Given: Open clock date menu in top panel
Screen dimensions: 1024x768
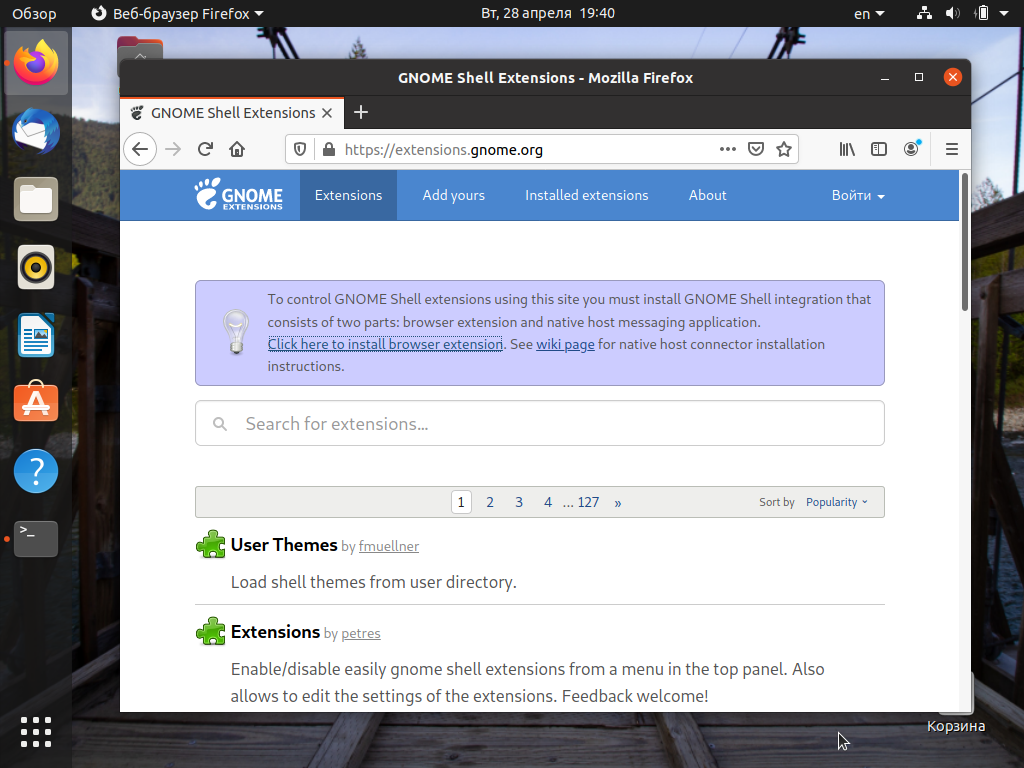Looking at the screenshot, I should pos(547,13).
